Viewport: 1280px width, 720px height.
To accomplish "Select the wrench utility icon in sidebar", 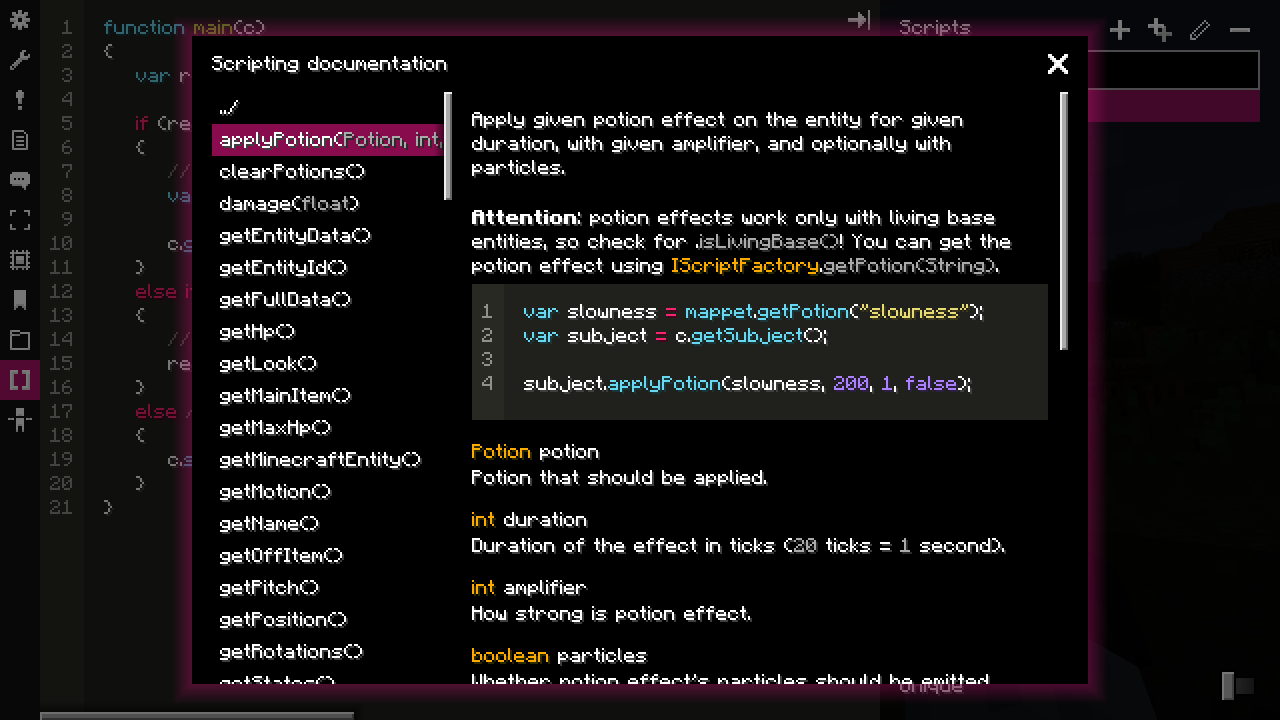I will click(20, 60).
